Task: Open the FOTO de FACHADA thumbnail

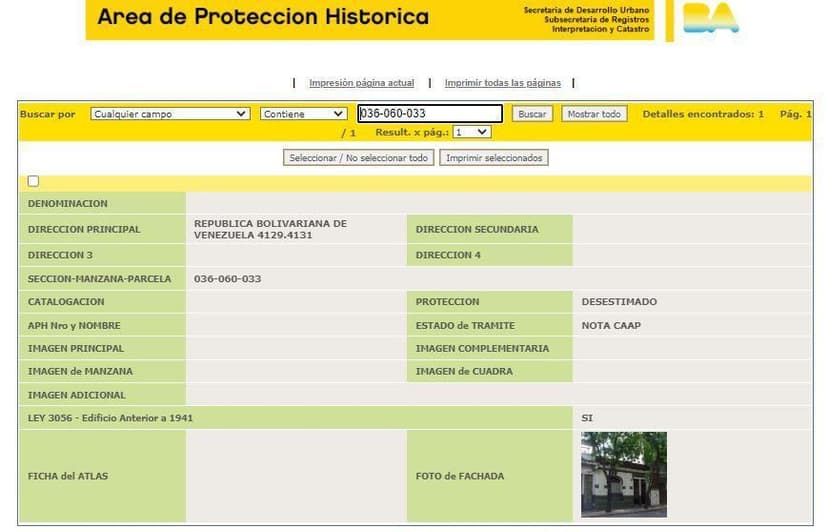Action: (623, 474)
